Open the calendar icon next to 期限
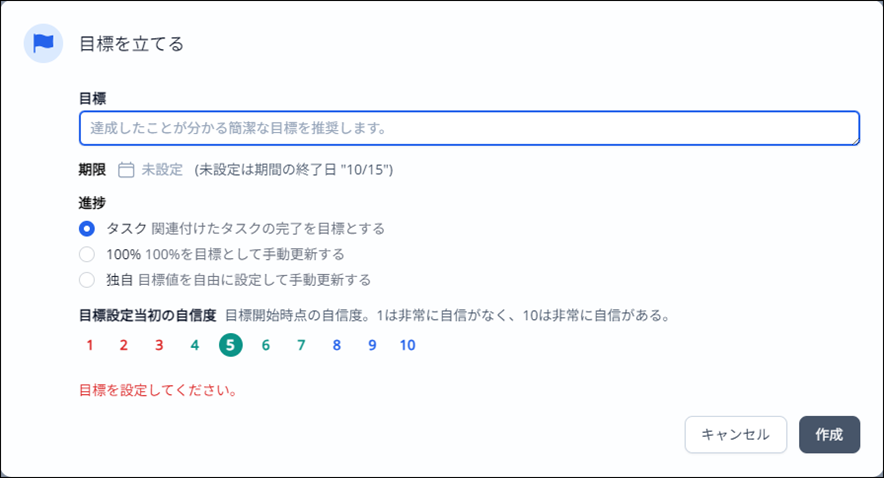The height and width of the screenshot is (478, 884). click(126, 170)
